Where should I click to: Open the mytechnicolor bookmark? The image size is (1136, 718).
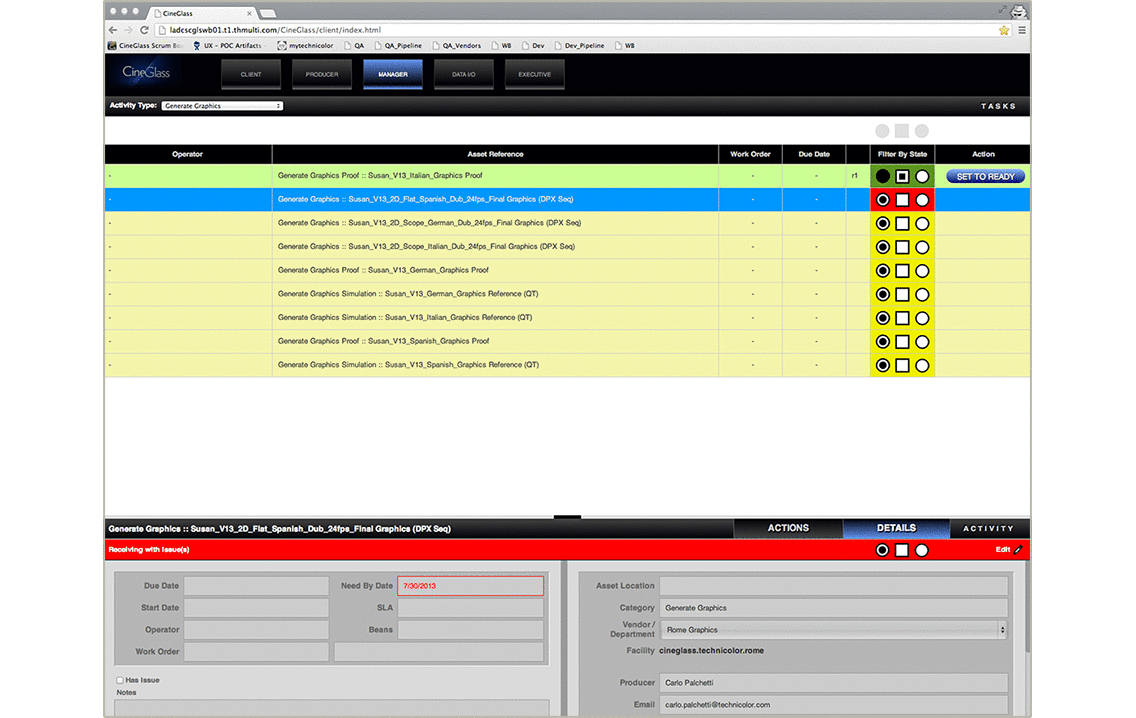309,45
